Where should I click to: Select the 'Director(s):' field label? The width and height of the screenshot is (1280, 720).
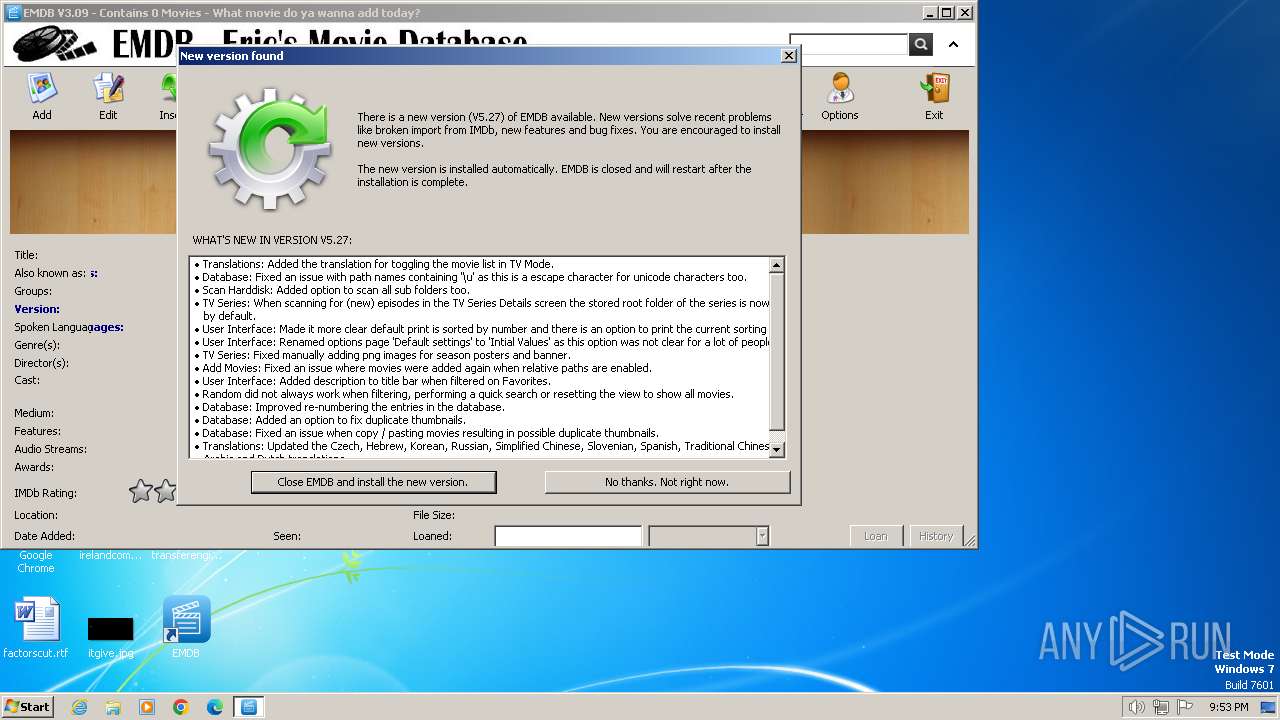click(41, 363)
